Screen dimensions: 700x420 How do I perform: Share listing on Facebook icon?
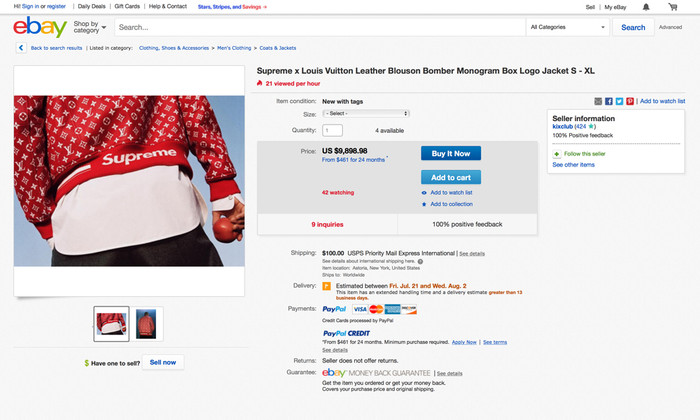point(609,101)
